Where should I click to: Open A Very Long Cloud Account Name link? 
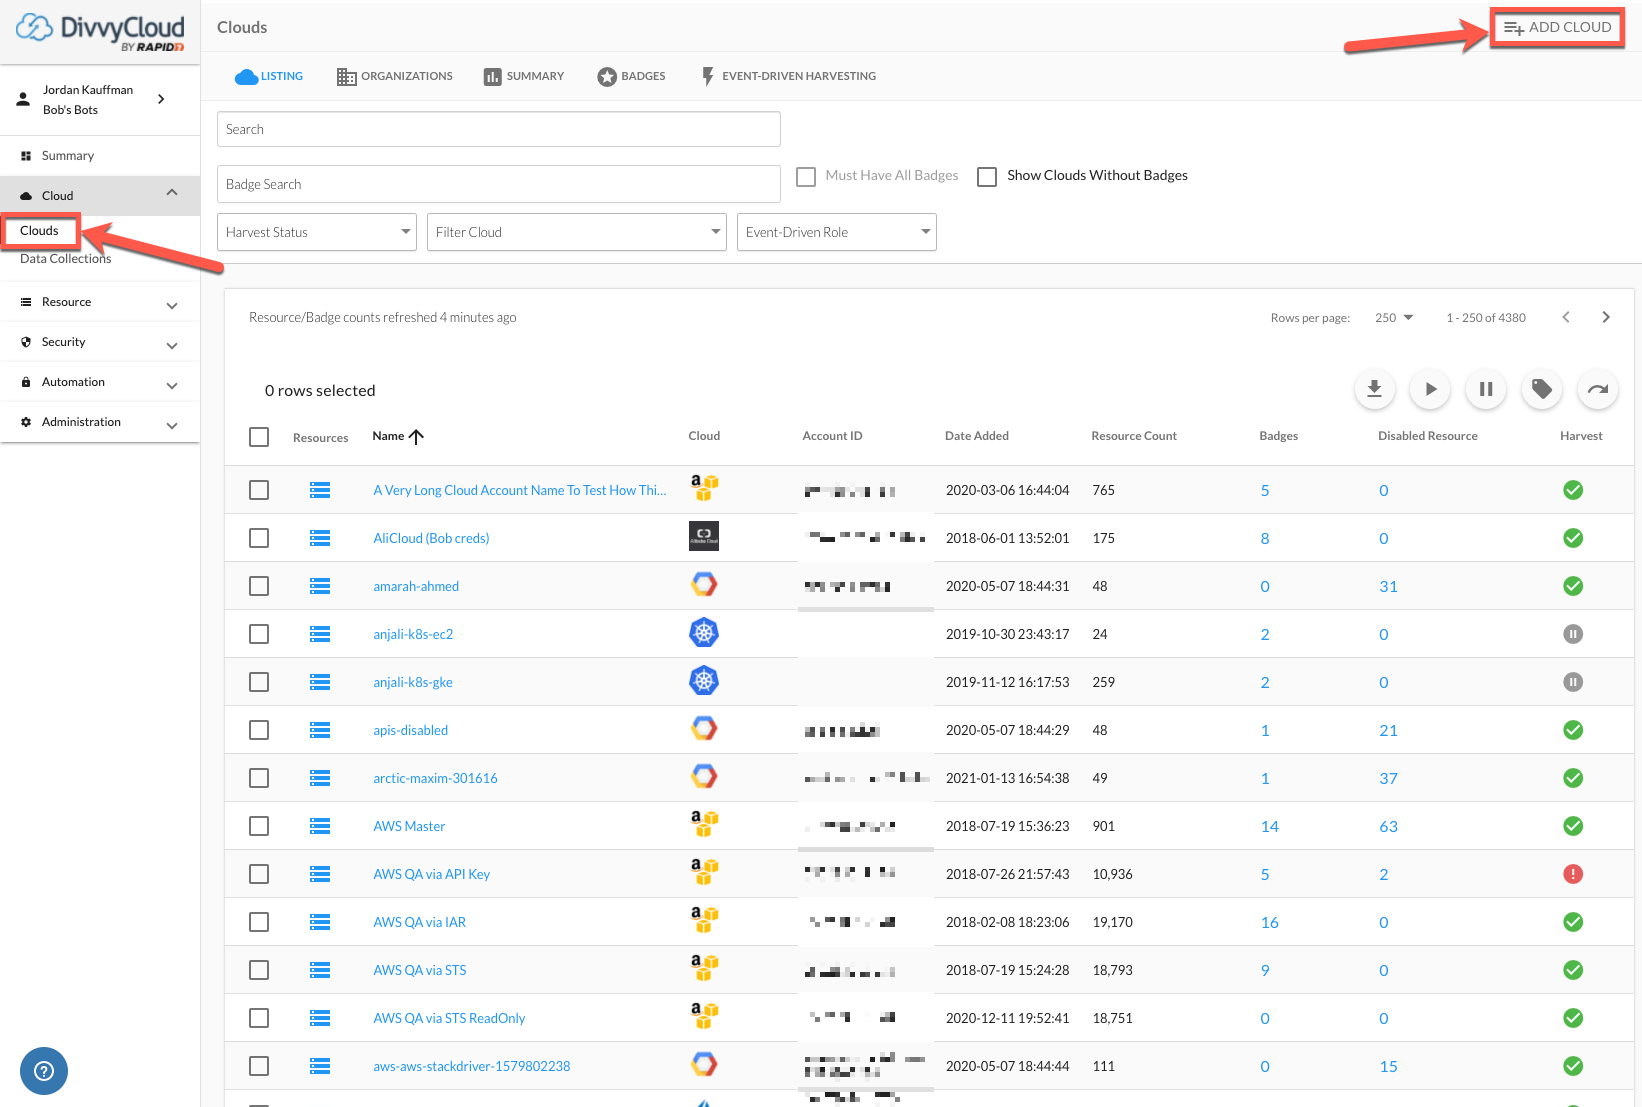519,490
